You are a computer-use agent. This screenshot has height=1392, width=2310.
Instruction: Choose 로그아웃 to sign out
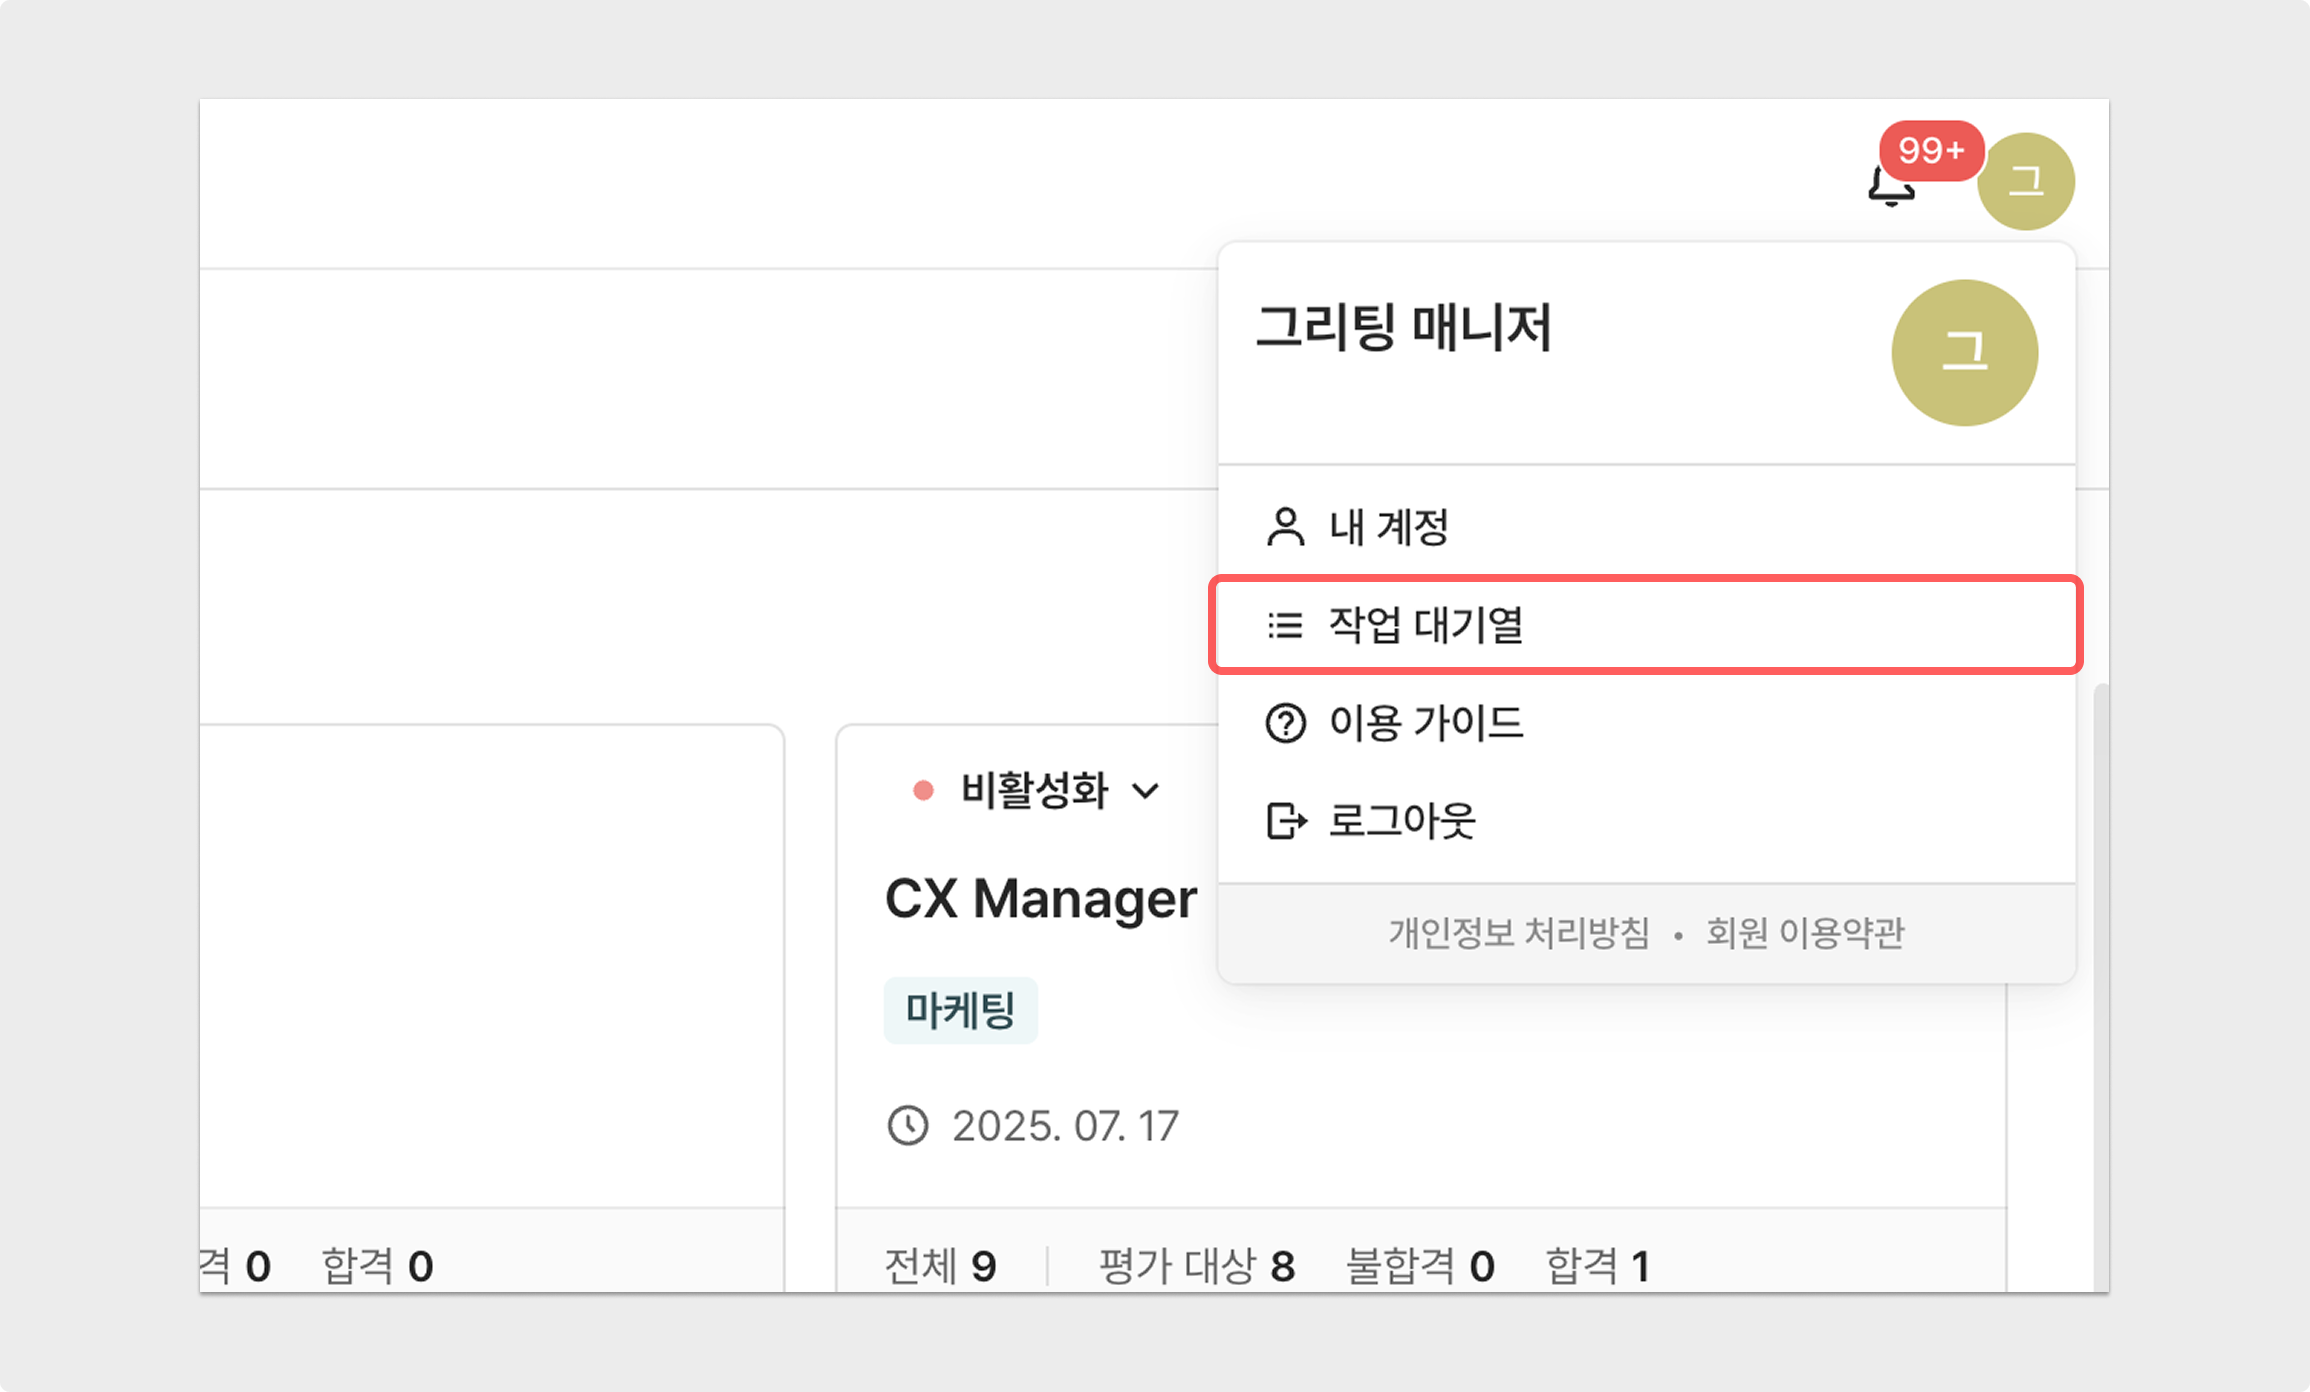tap(1401, 821)
